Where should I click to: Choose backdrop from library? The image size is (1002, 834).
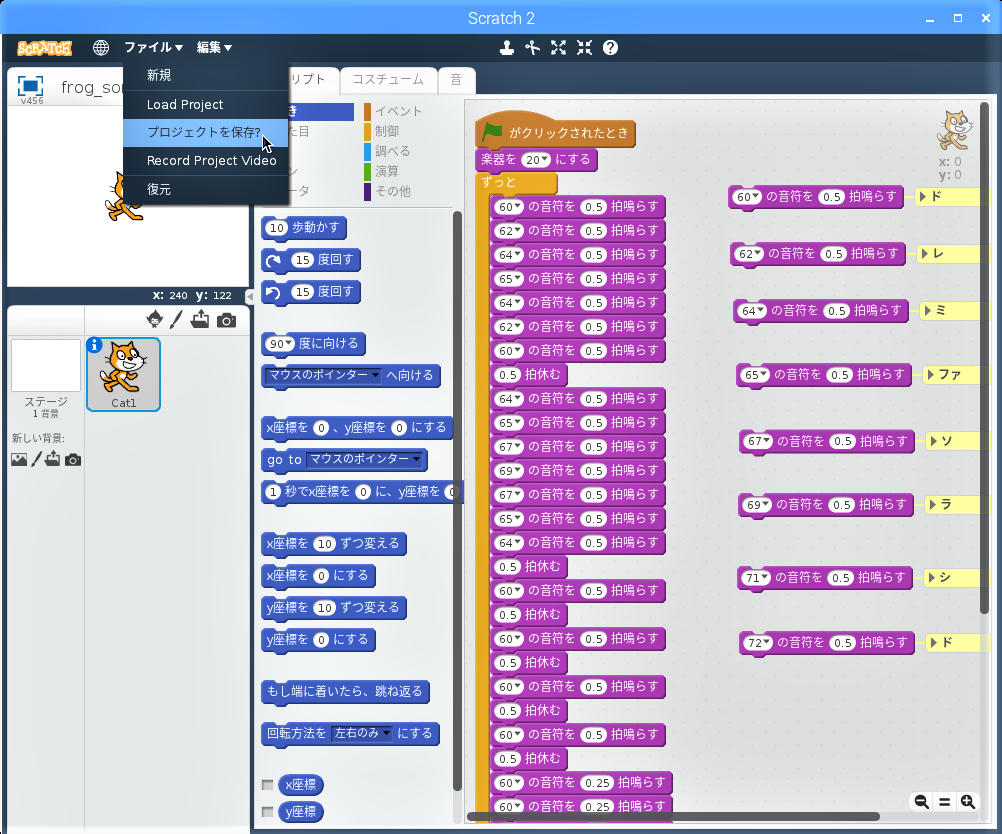19,459
